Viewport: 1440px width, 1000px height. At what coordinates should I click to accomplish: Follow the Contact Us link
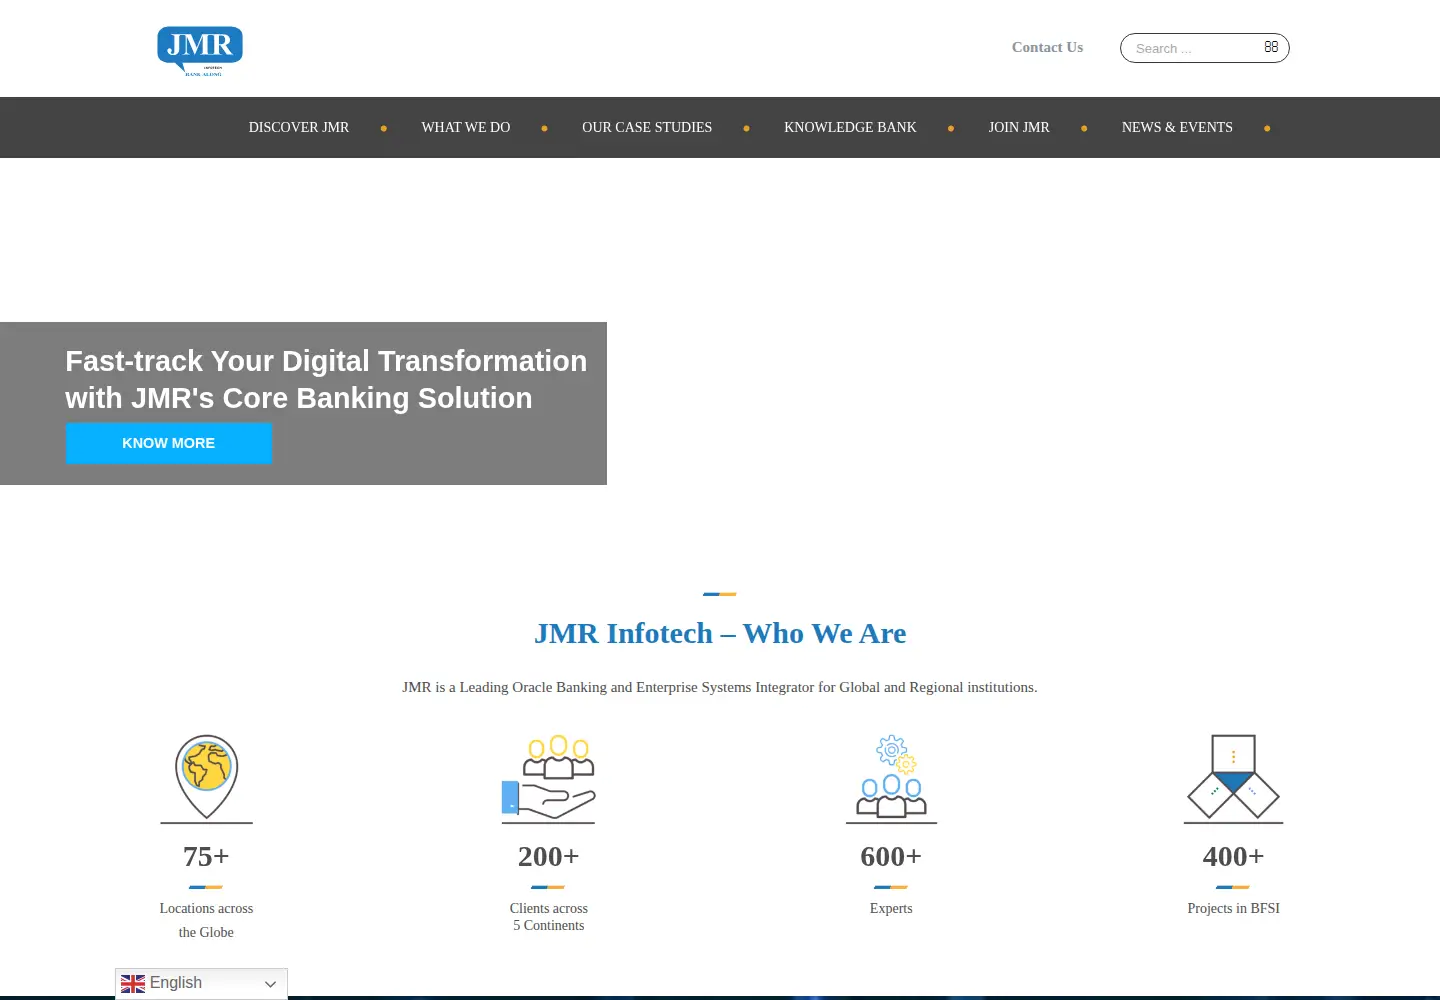click(1047, 47)
